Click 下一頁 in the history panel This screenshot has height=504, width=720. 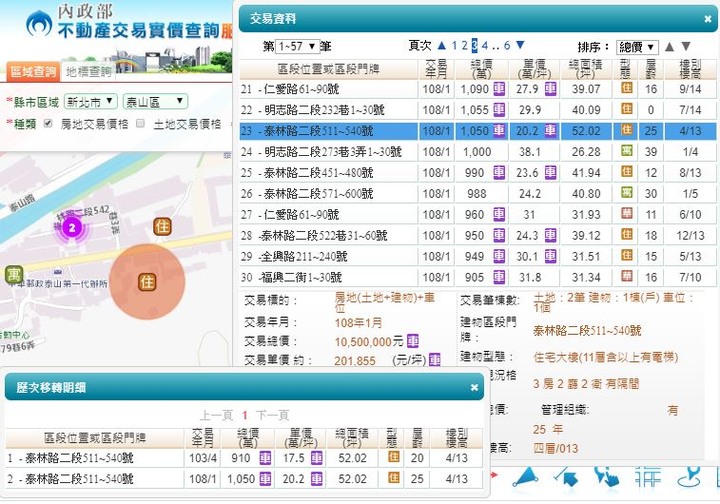coord(272,415)
